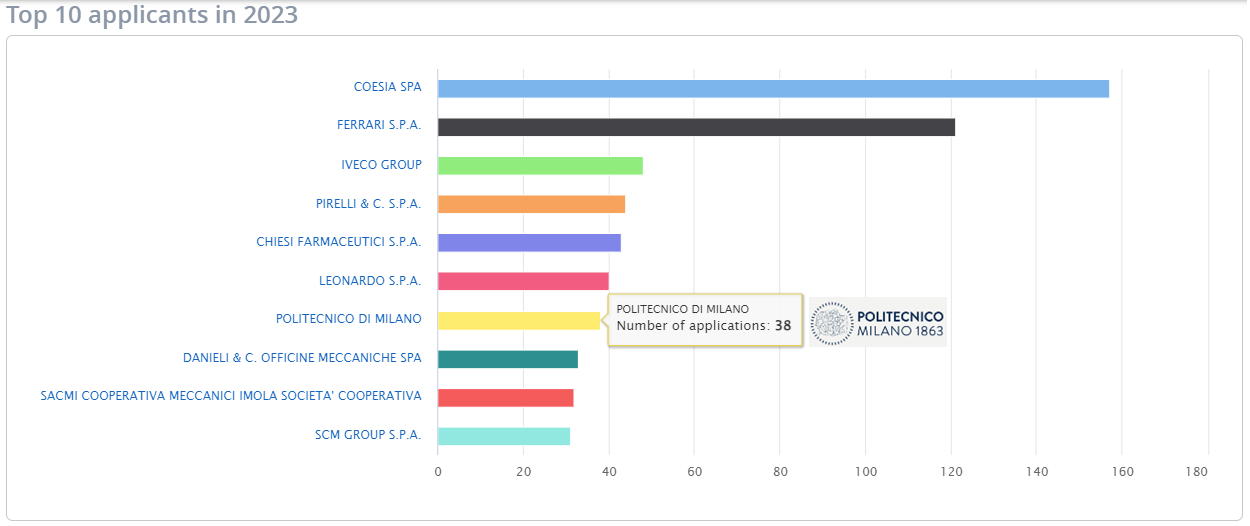Screen dimensions: 1250x526
Task: Select the dark gray FERRARI bar
Action: point(696,127)
